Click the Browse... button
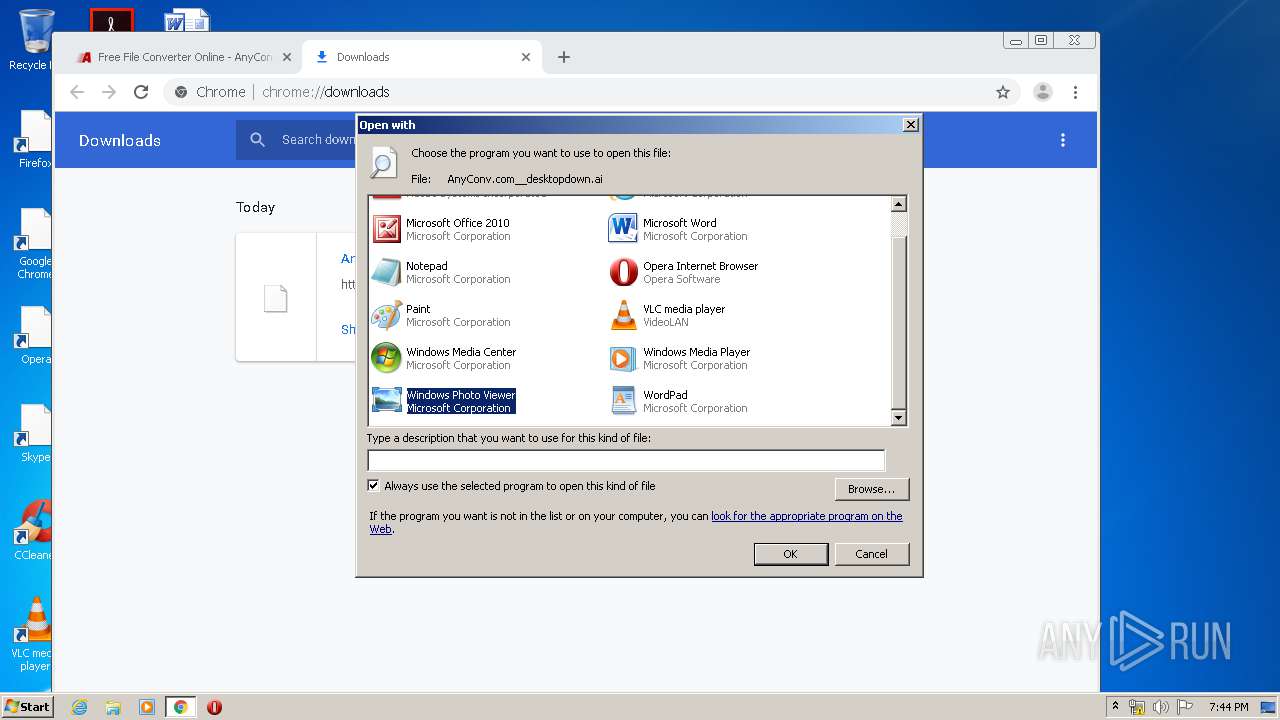1280x720 pixels. (871, 489)
